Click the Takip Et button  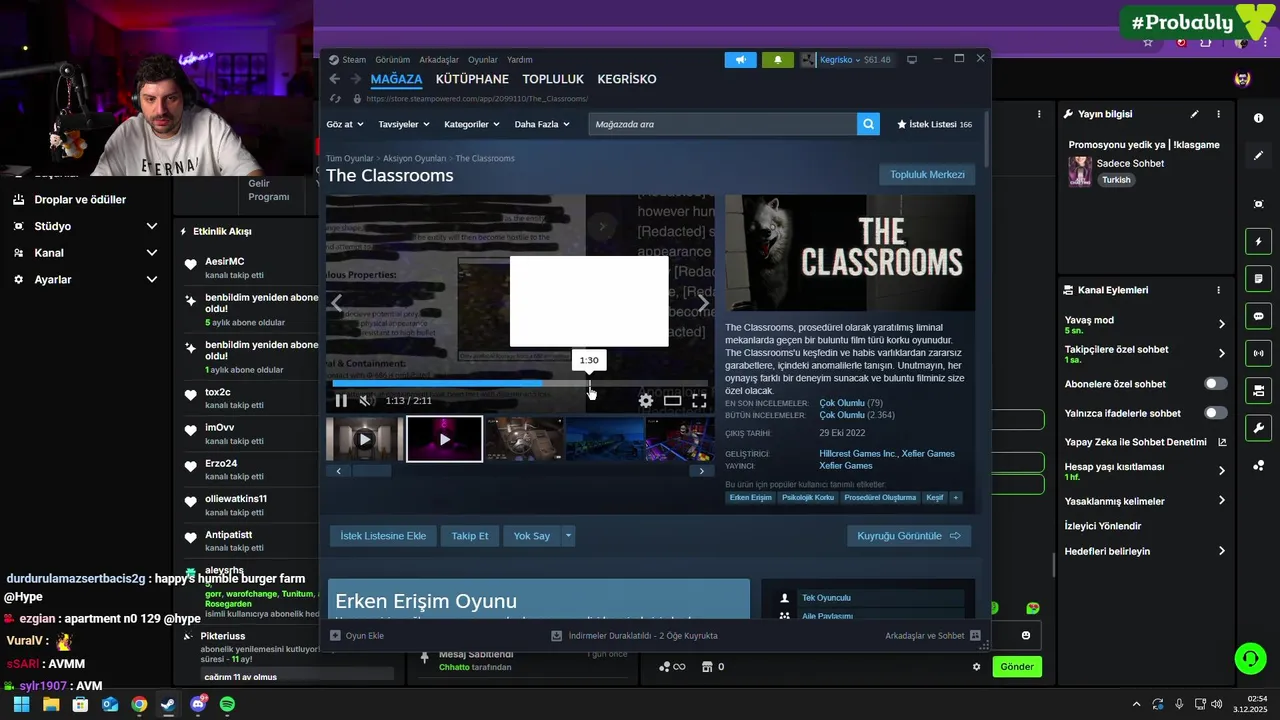[470, 536]
